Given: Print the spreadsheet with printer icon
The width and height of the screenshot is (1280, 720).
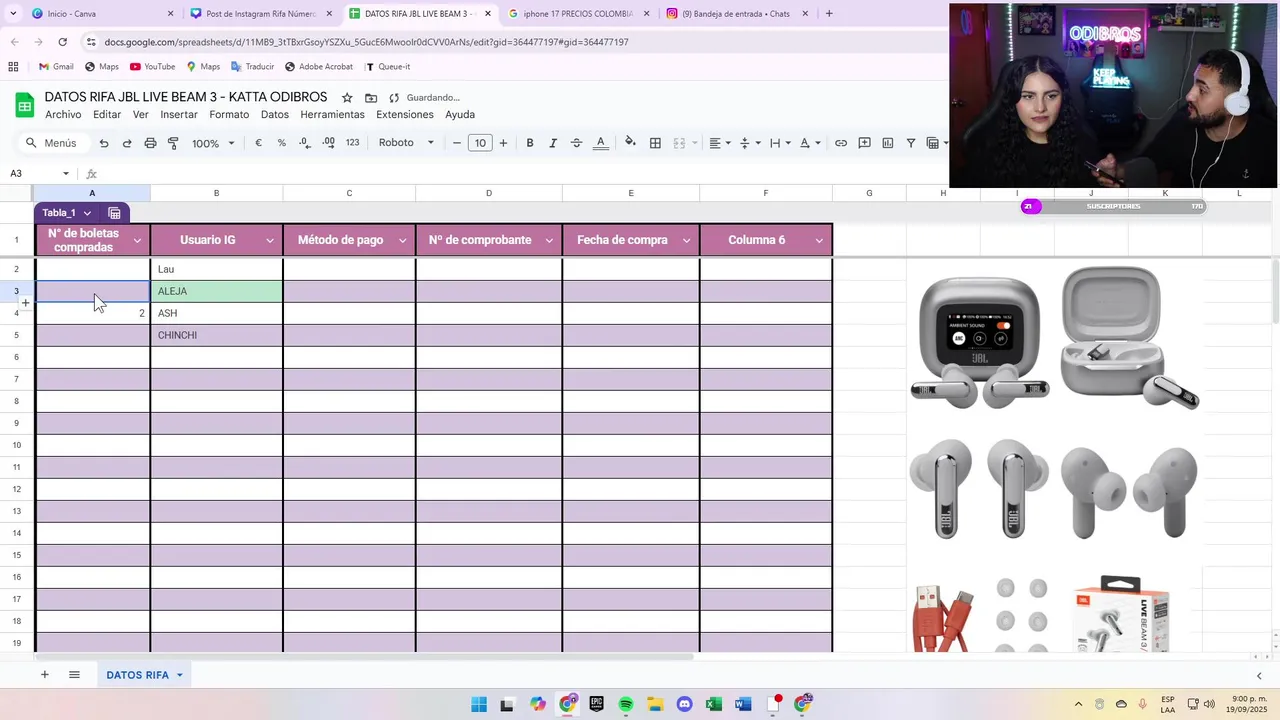Looking at the screenshot, I should pos(150,143).
